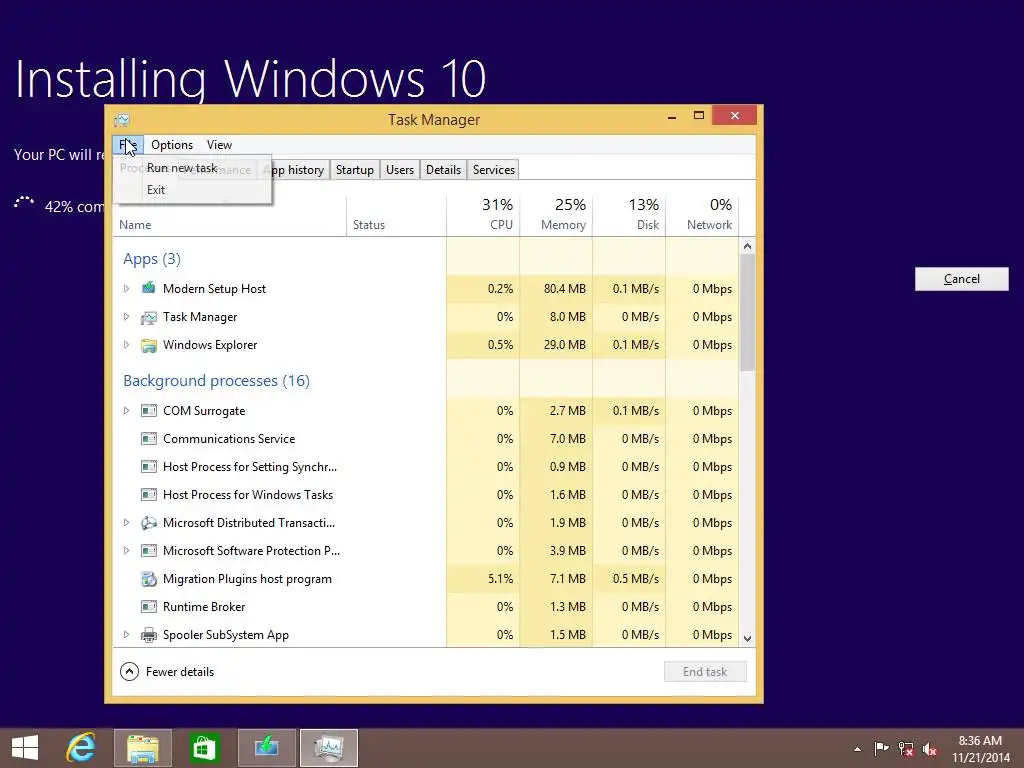The image size is (1024, 768).
Task: Click Spooler SubSystem App printer icon
Action: click(149, 635)
